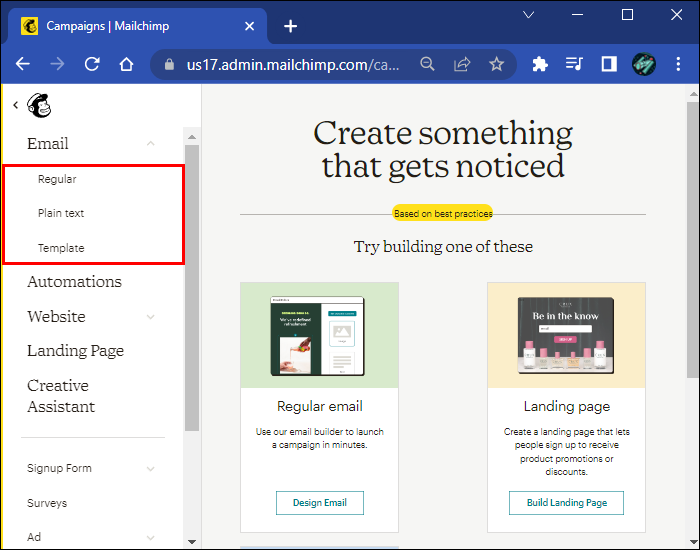Image resolution: width=700 pixels, height=550 pixels.
Task: Click the sidebar scrollbar up arrow
Action: [192, 137]
